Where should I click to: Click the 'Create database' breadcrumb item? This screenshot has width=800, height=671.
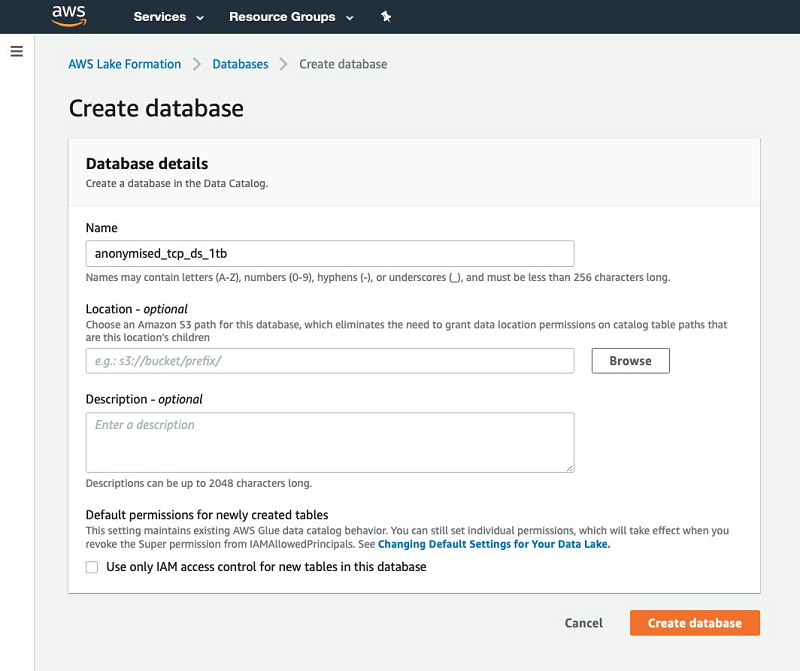coord(343,64)
